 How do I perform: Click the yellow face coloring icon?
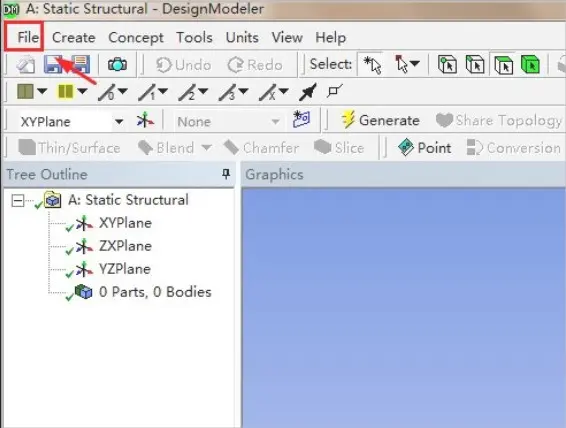(66, 91)
